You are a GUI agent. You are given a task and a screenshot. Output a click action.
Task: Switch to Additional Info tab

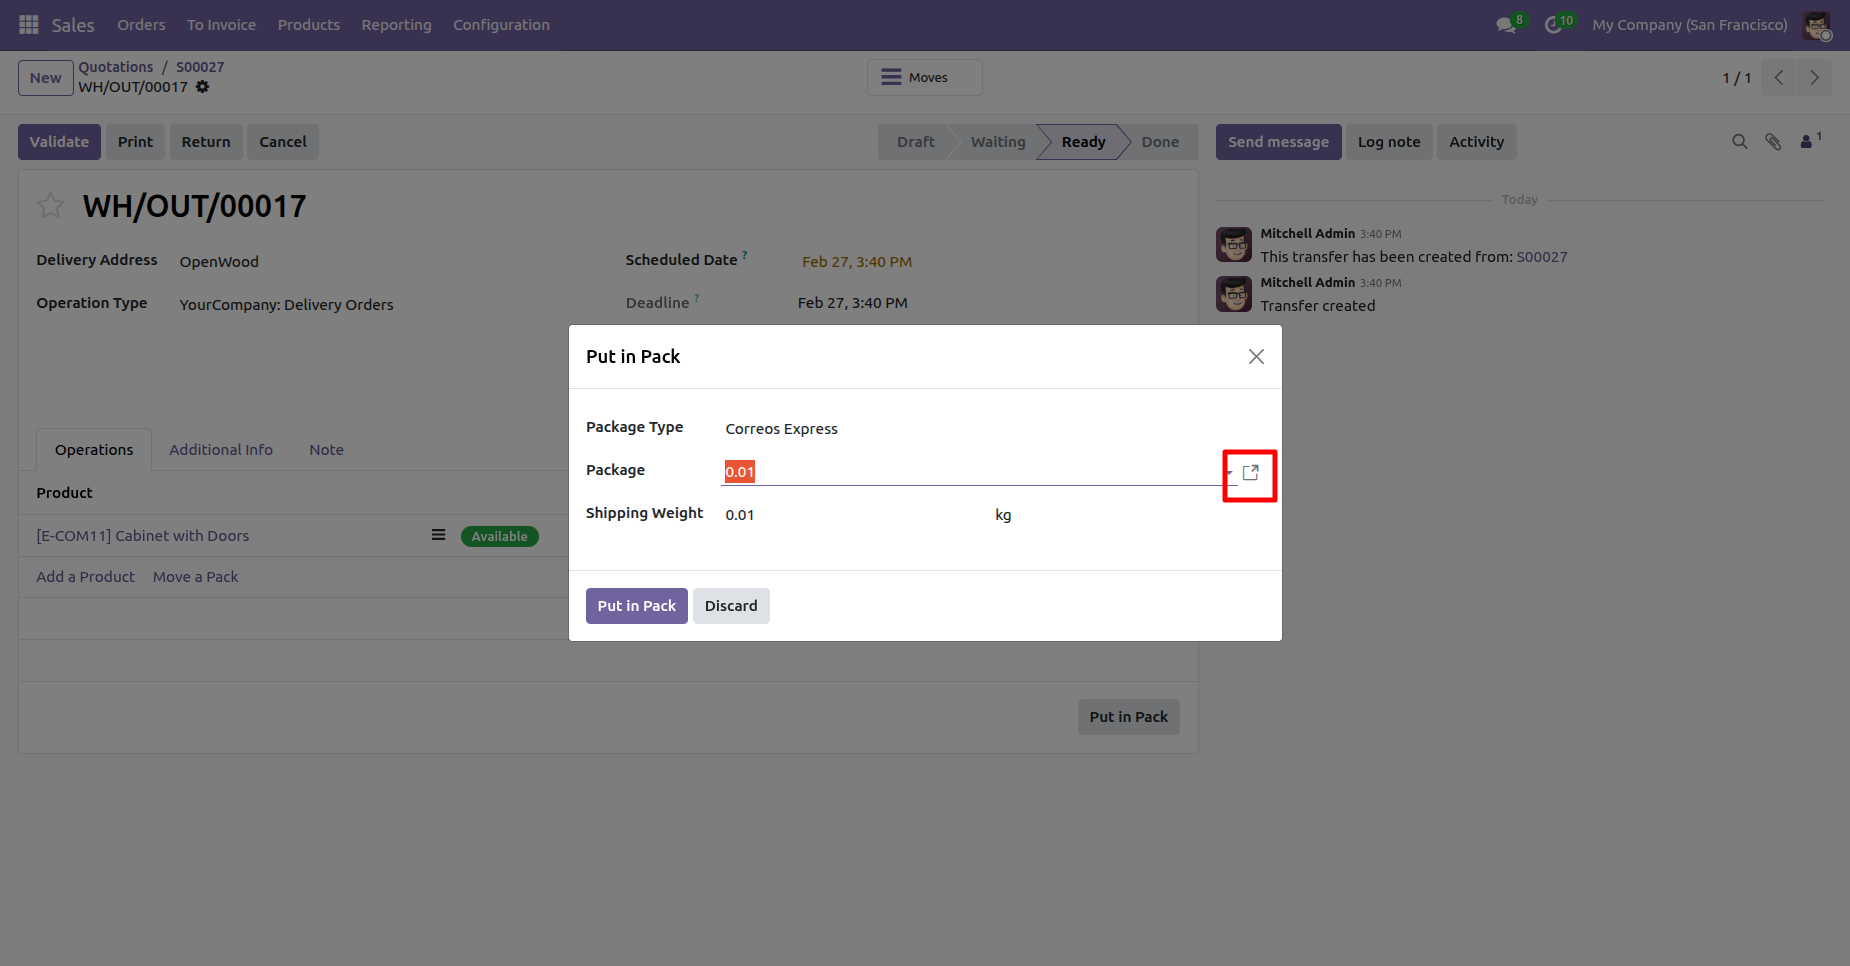pyautogui.click(x=221, y=450)
